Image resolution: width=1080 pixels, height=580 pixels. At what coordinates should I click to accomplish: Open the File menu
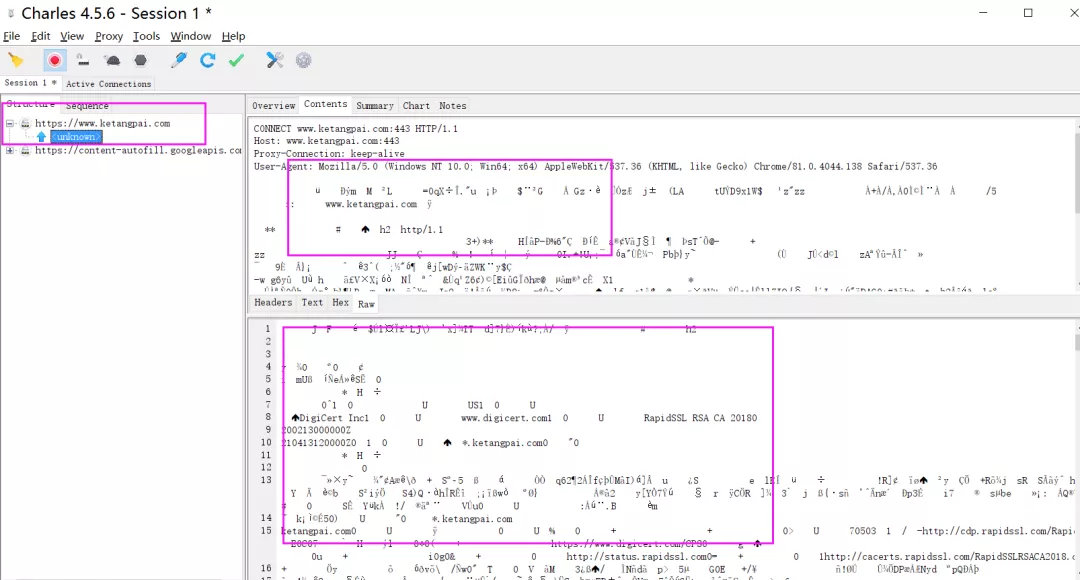click(x=12, y=36)
